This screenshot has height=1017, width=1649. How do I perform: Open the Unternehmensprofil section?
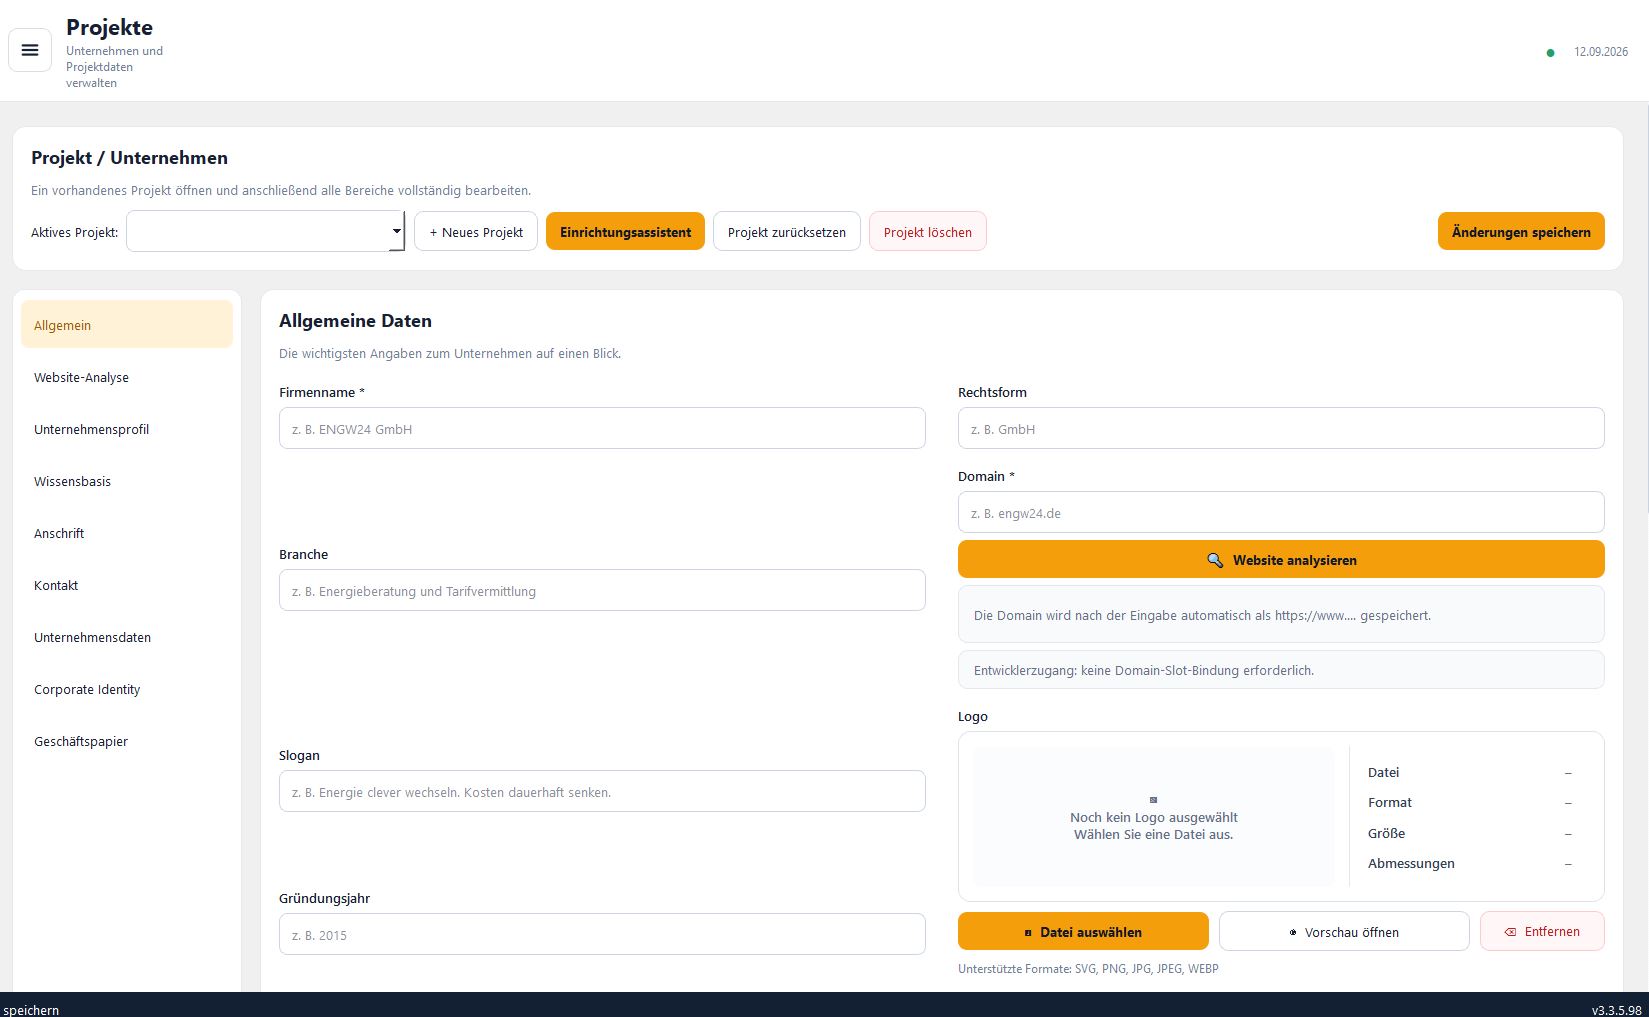pyautogui.click(x=127, y=429)
